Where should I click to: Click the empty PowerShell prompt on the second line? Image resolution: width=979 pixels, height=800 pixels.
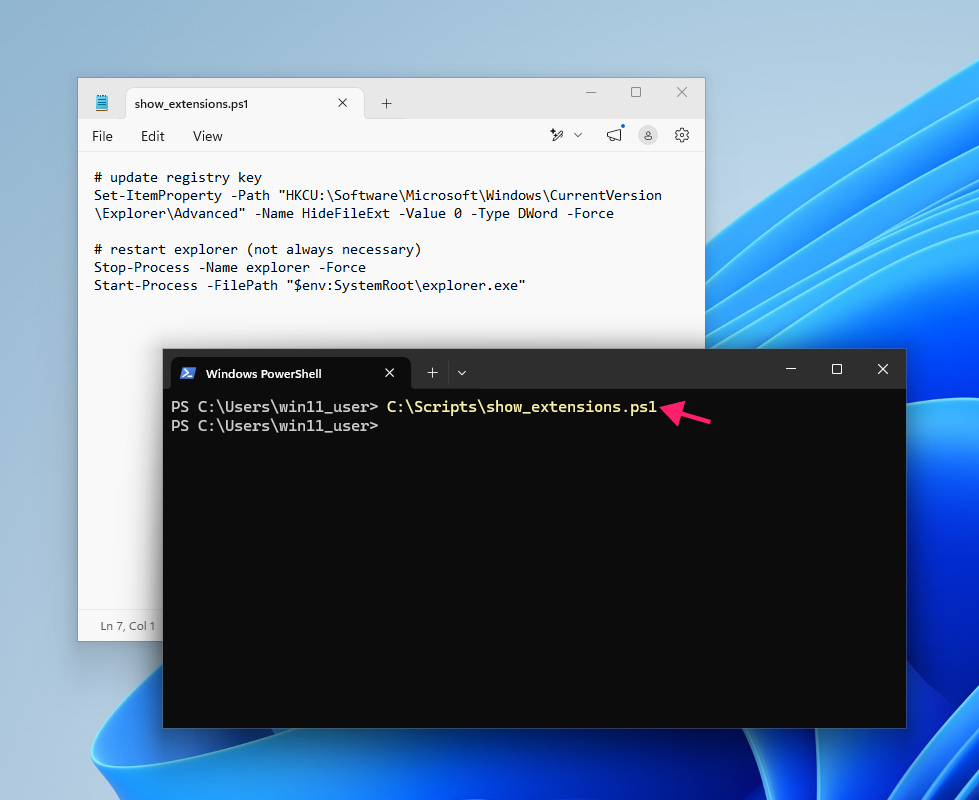pos(275,426)
